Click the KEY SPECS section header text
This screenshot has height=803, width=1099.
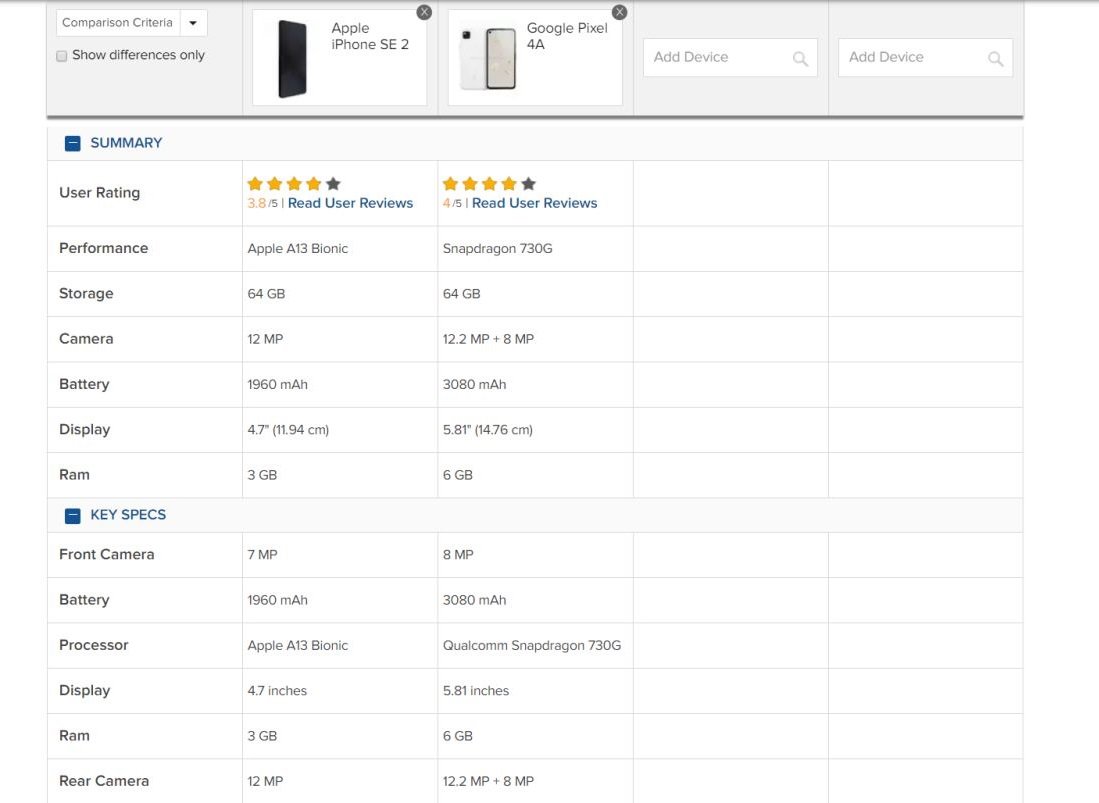point(128,515)
